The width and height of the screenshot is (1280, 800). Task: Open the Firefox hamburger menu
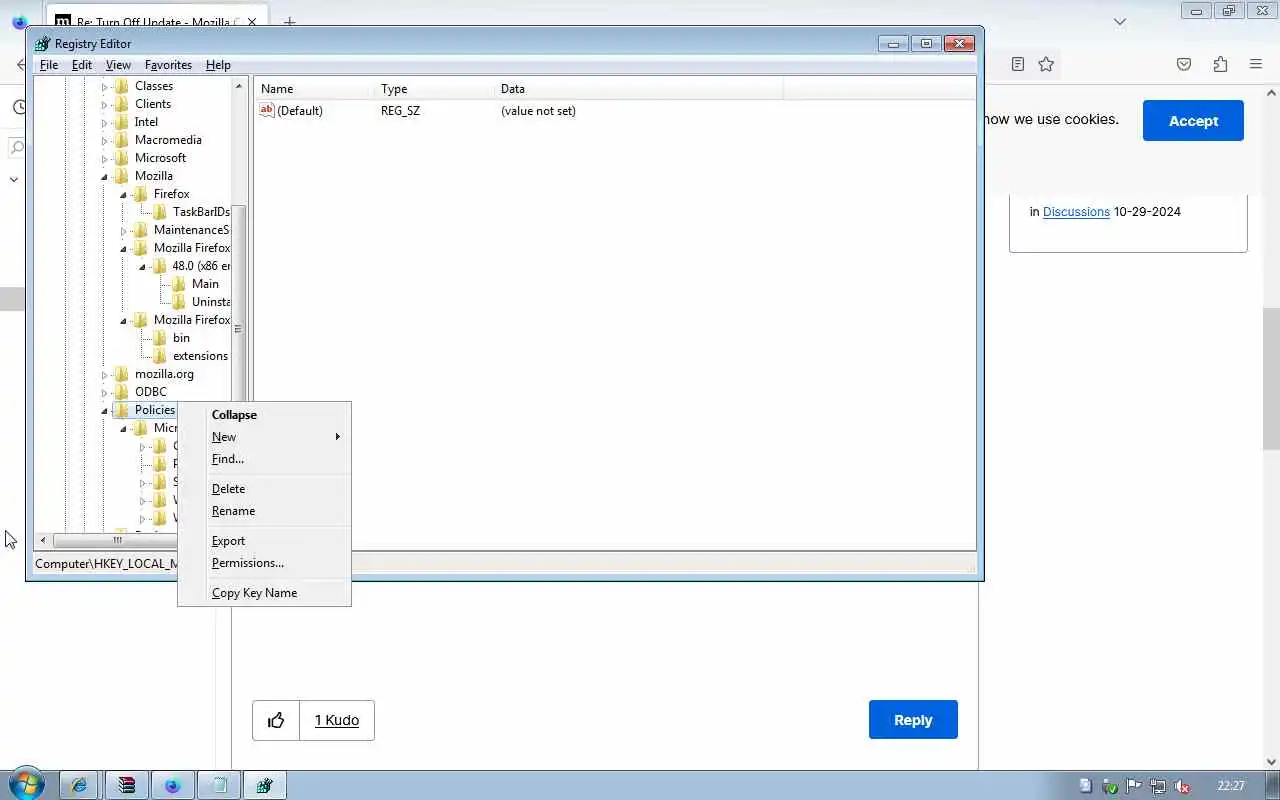point(1256,64)
